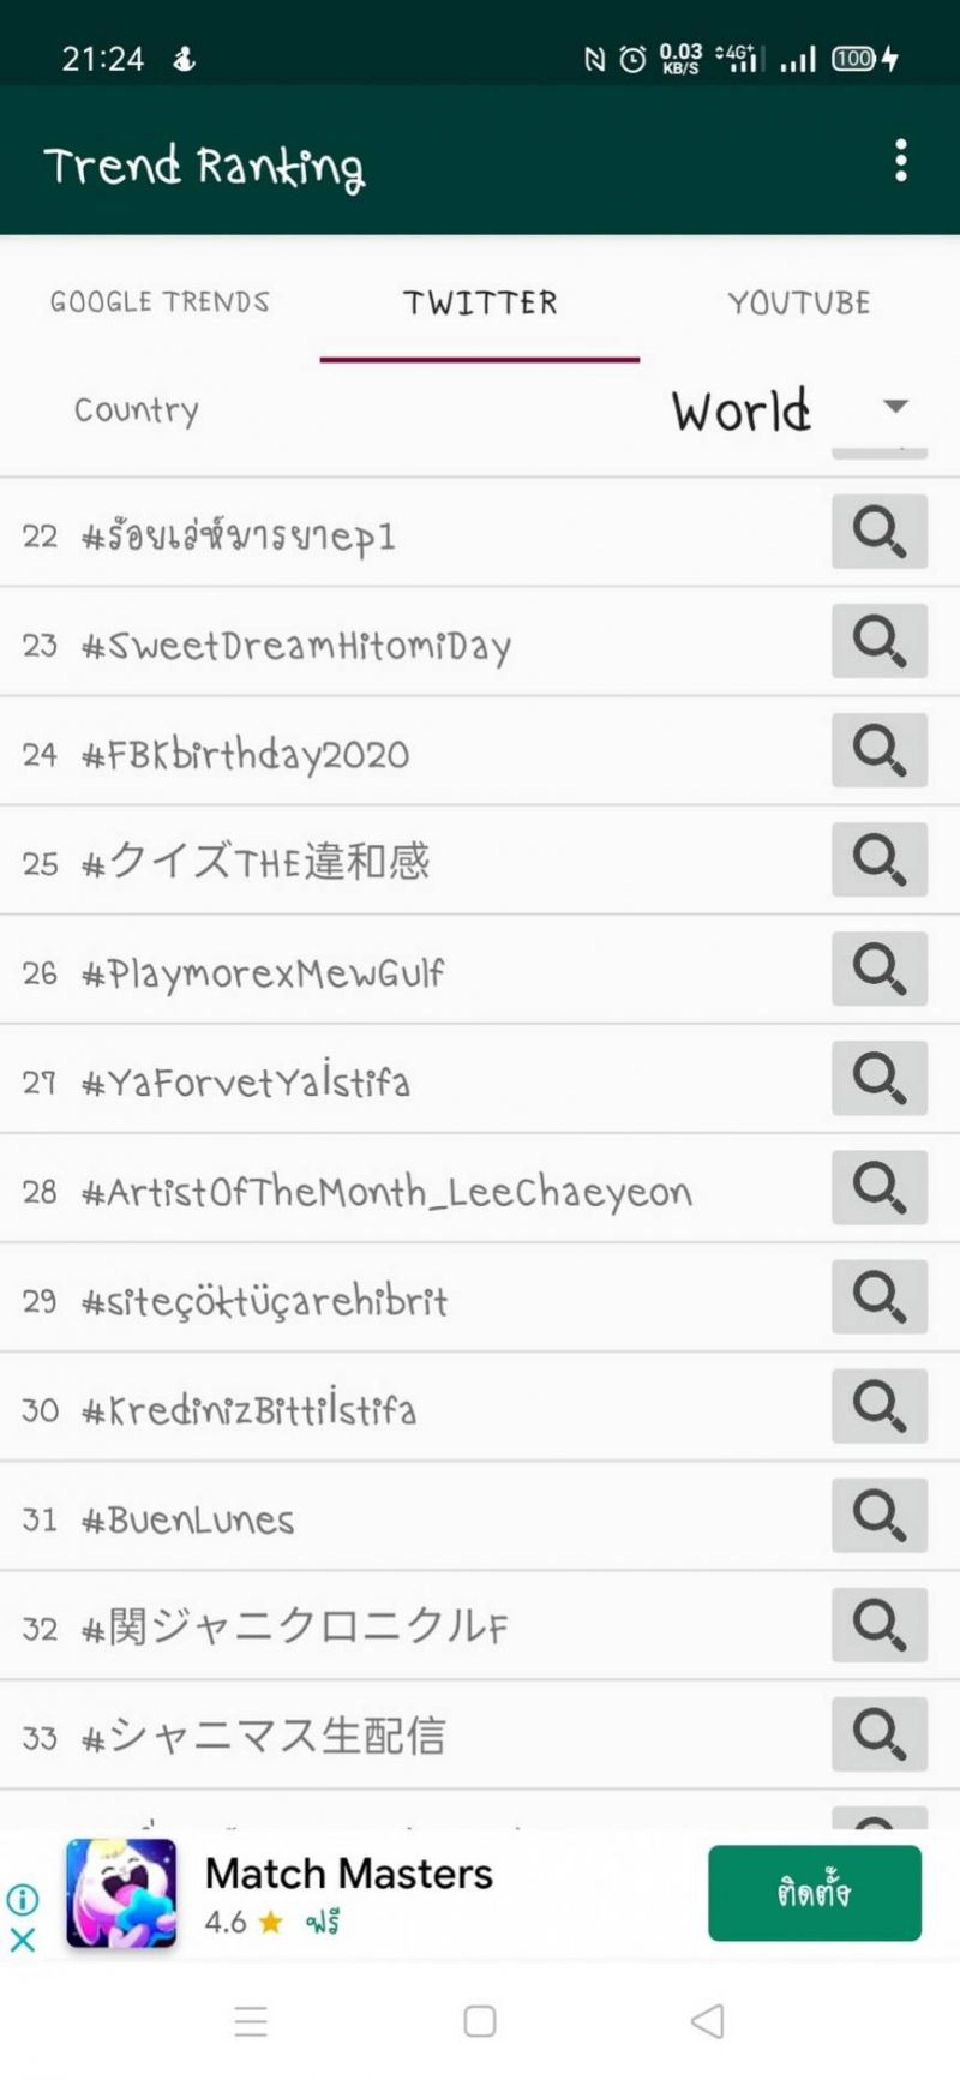The image size is (960, 2080).
Task: Switch to the YouTube tab
Action: click(x=799, y=302)
